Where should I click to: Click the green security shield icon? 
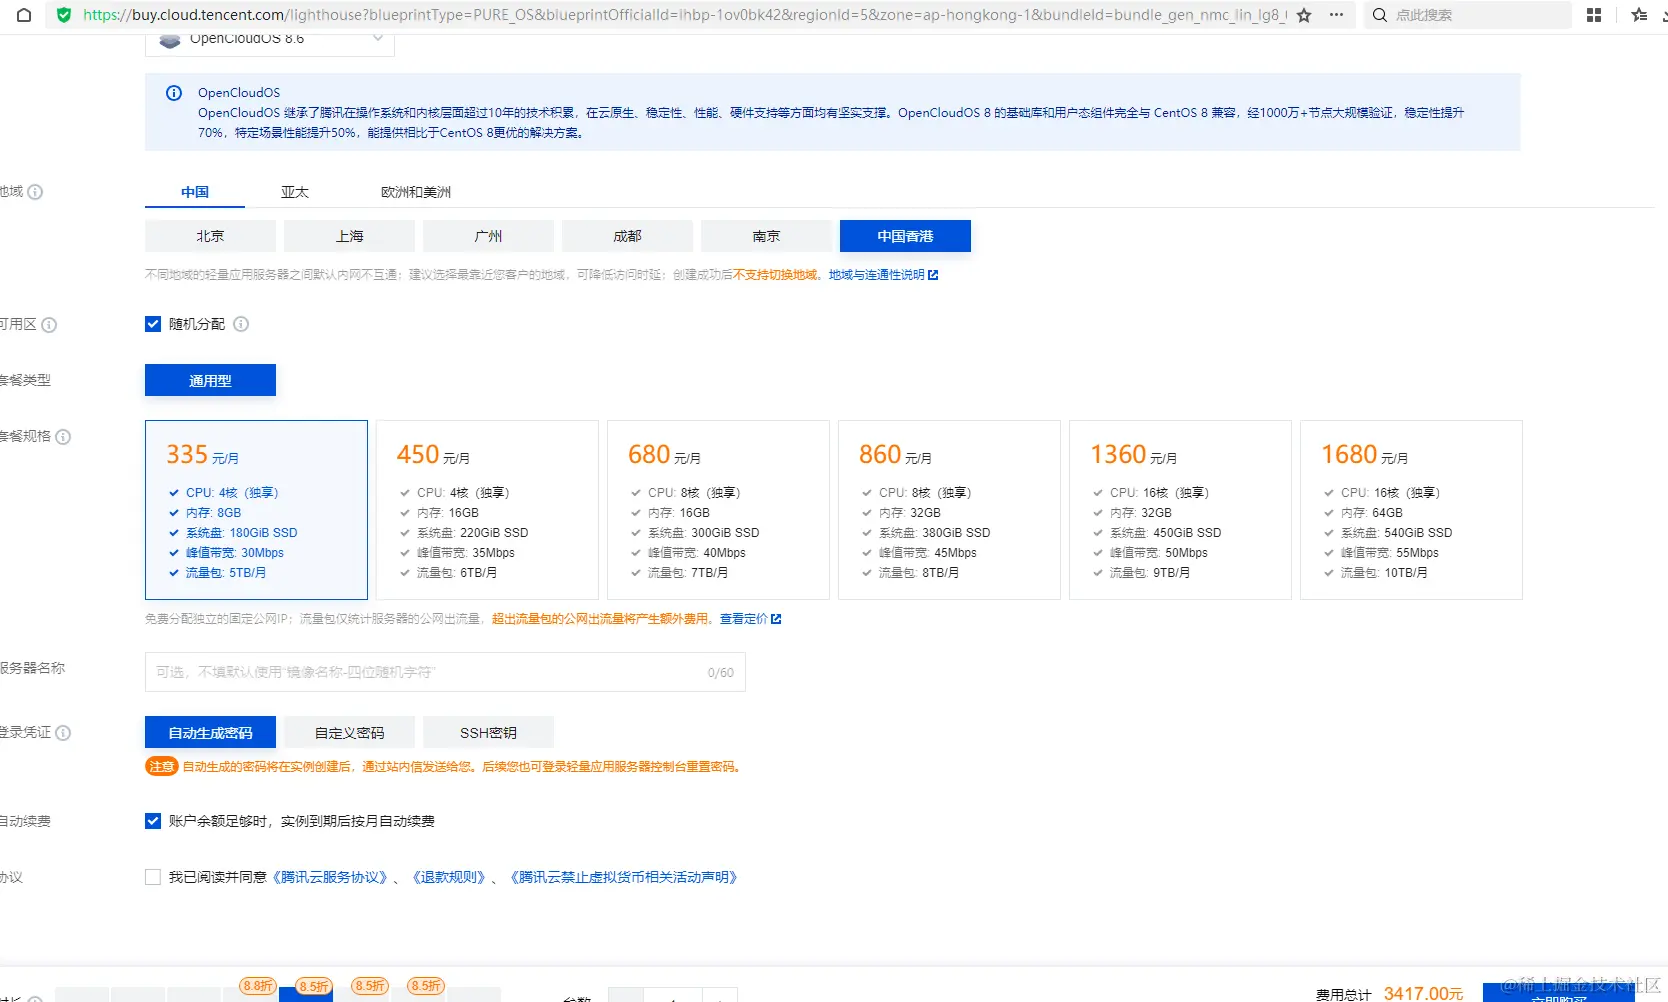[x=64, y=15]
